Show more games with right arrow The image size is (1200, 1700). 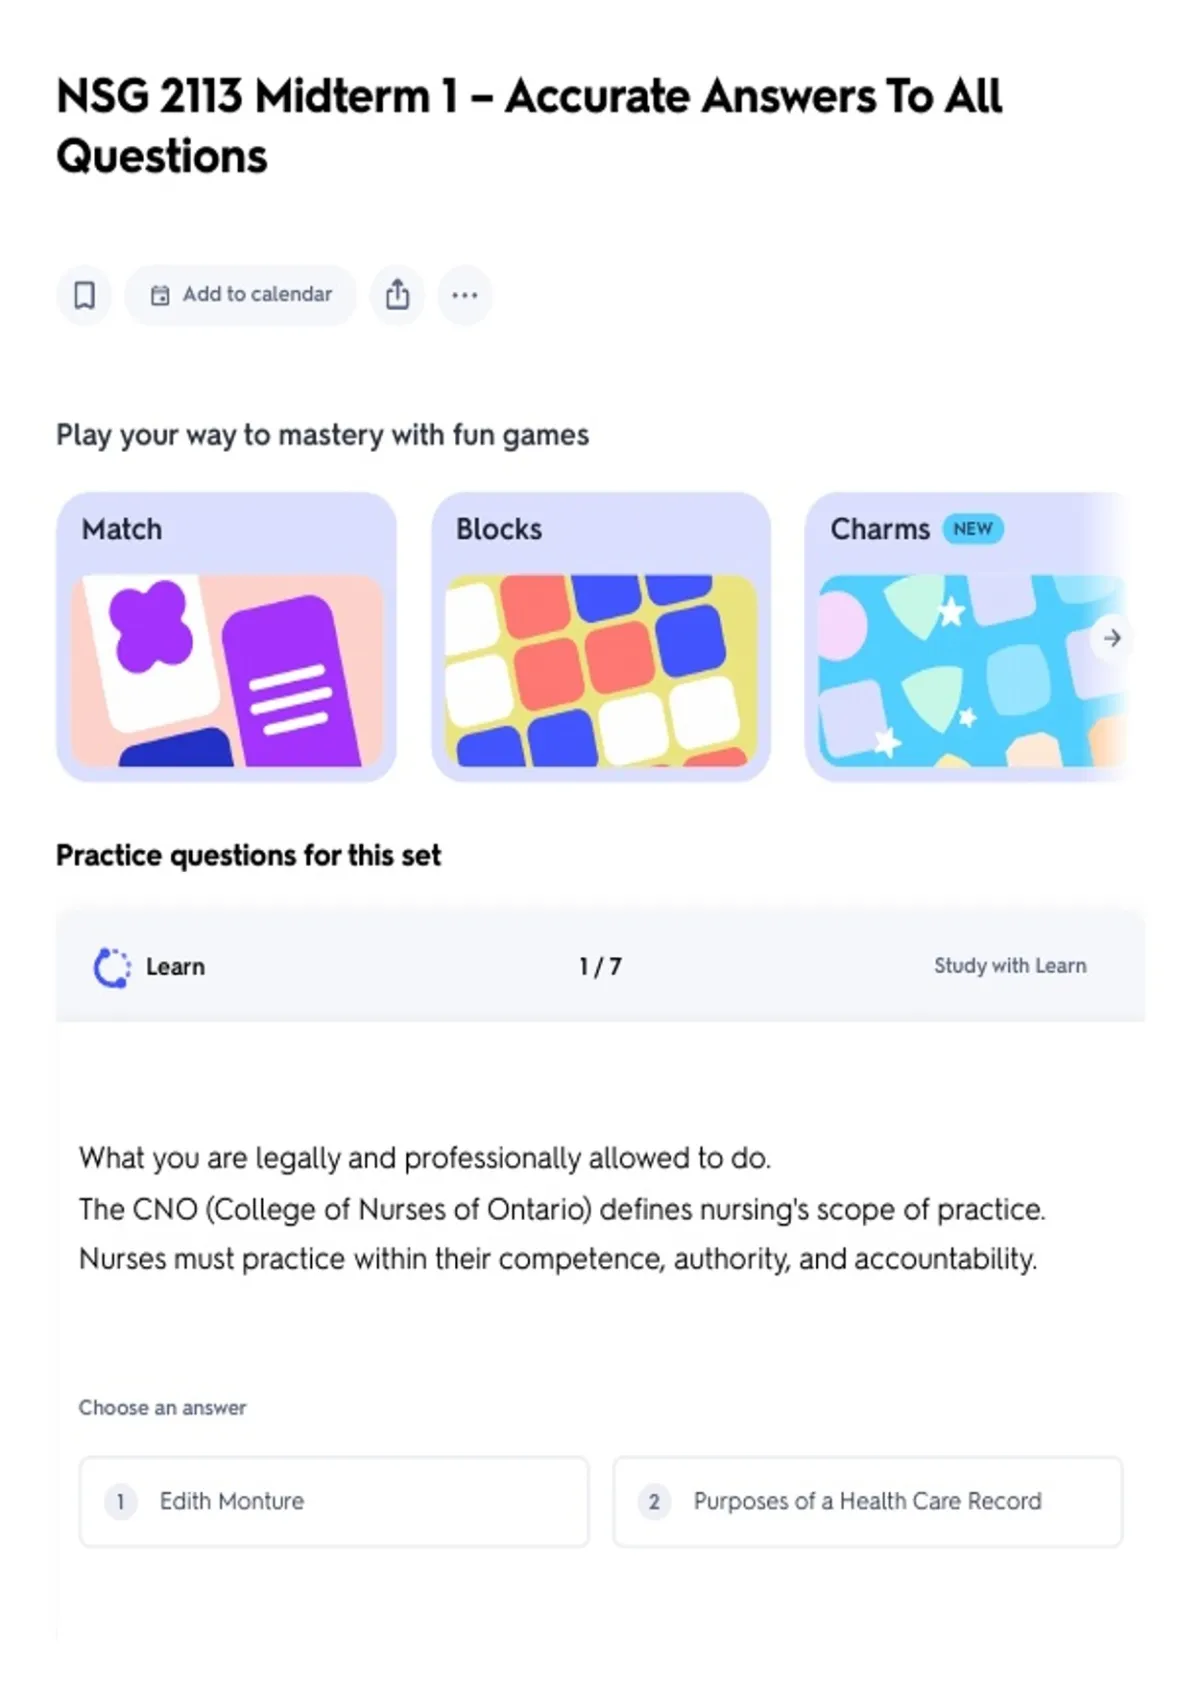click(x=1112, y=638)
